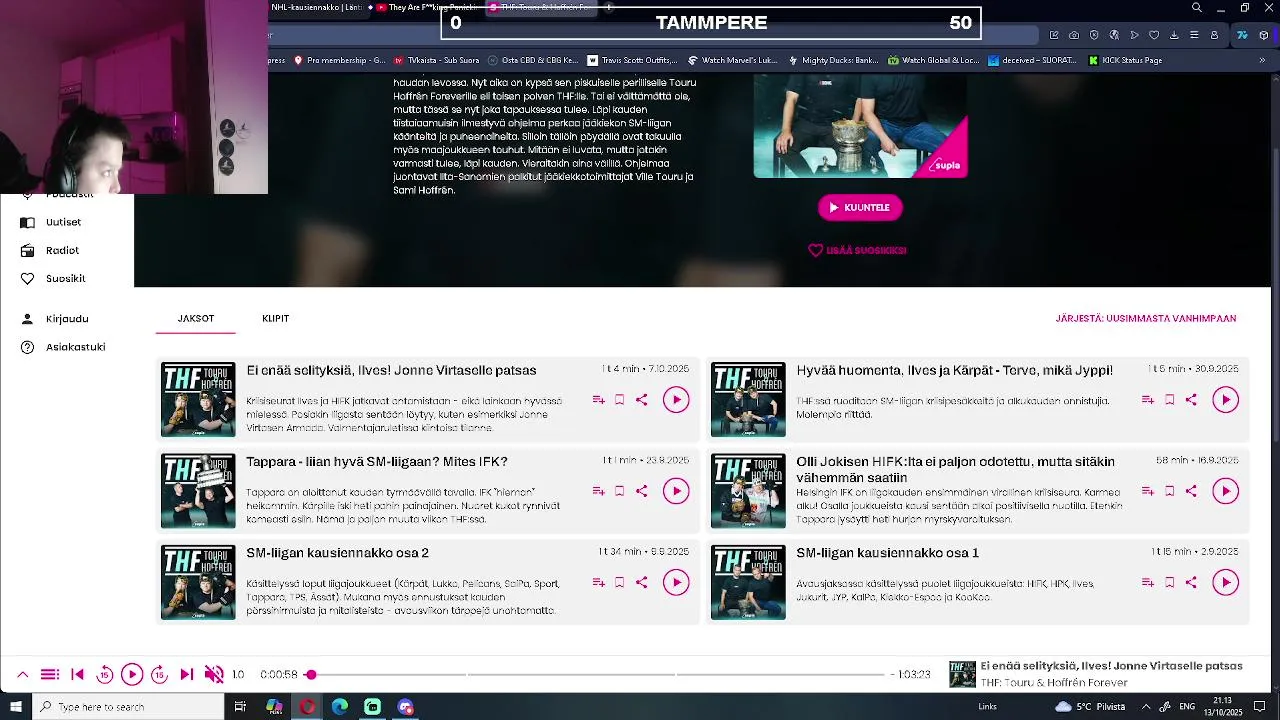Seek on the episode progress slider
The height and width of the screenshot is (720, 1280).
tap(594, 675)
